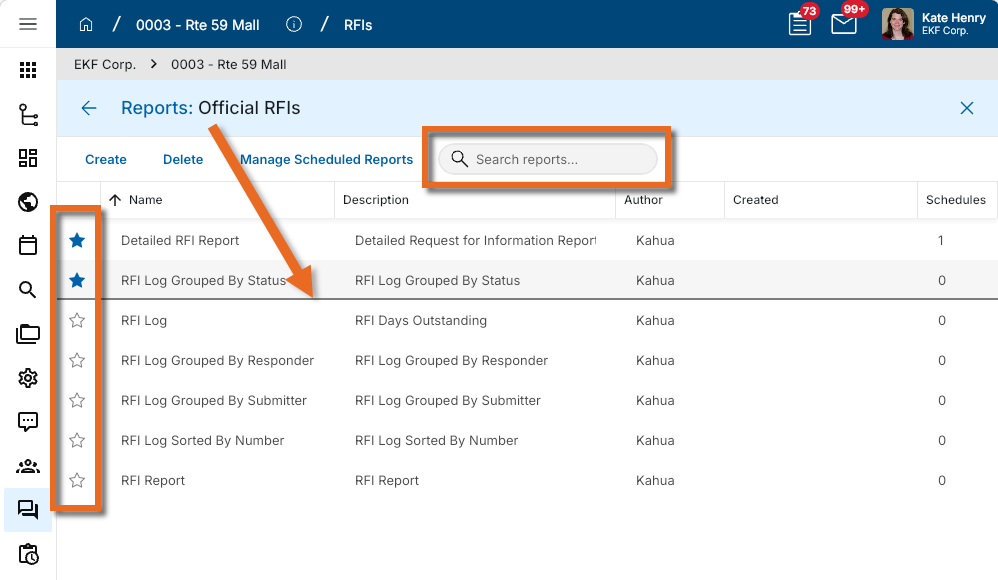Open Manage Scheduled Reports
The width and height of the screenshot is (998, 580).
[326, 160]
